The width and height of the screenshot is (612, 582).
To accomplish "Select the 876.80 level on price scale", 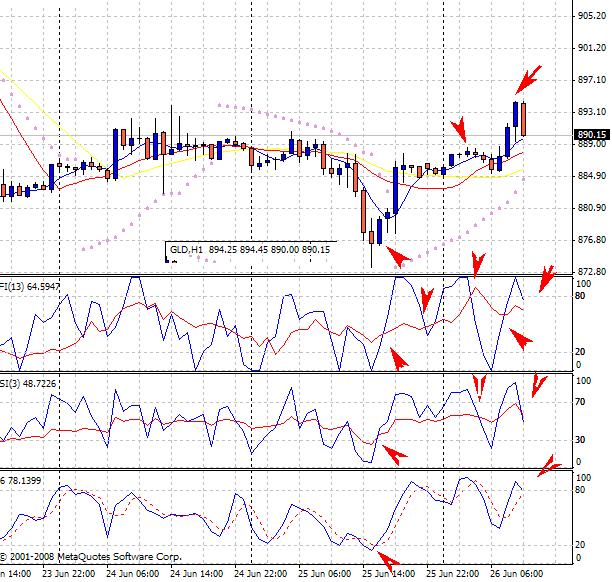I will (x=590, y=240).
